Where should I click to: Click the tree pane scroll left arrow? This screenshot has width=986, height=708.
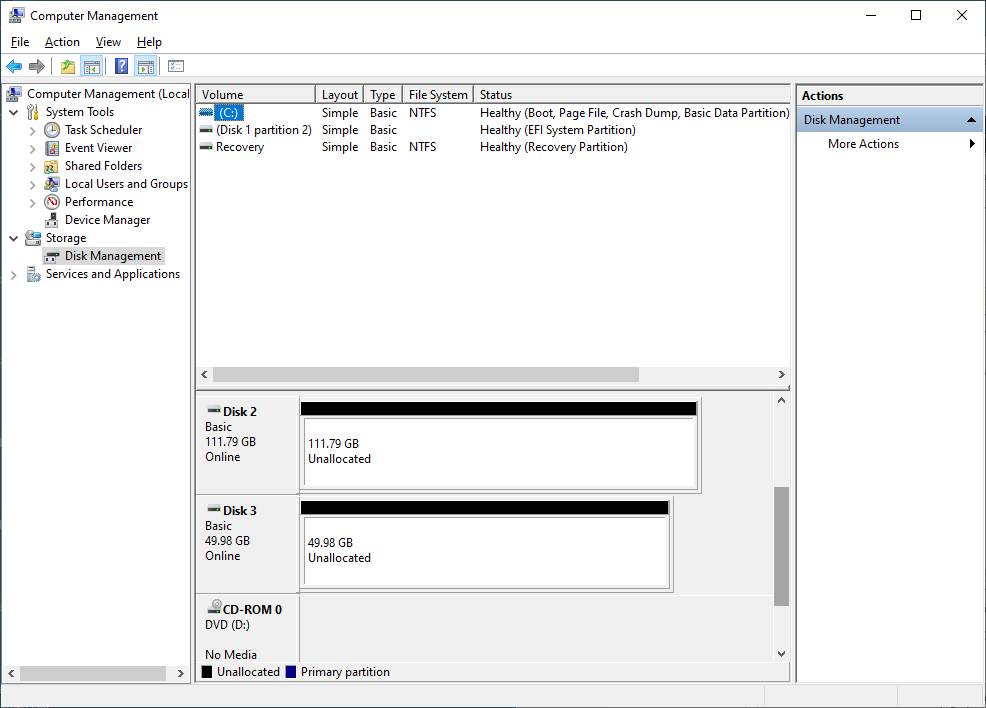point(11,673)
